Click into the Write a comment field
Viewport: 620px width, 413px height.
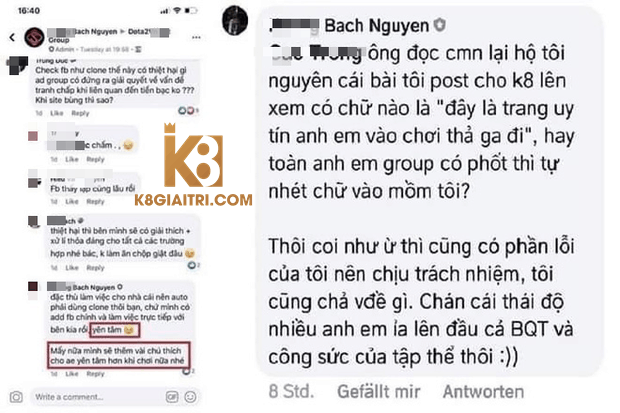(97, 397)
